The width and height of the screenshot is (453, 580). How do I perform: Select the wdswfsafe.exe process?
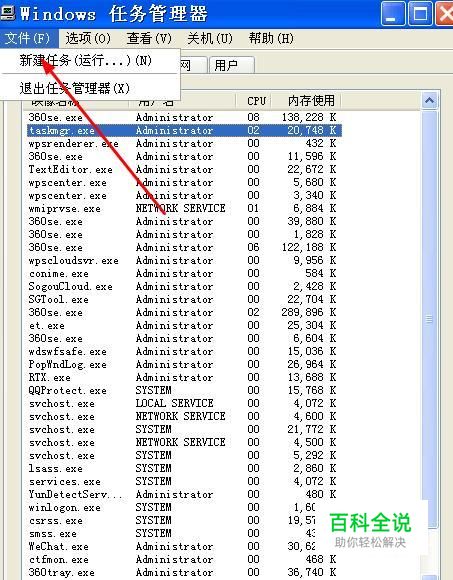(x=67, y=351)
